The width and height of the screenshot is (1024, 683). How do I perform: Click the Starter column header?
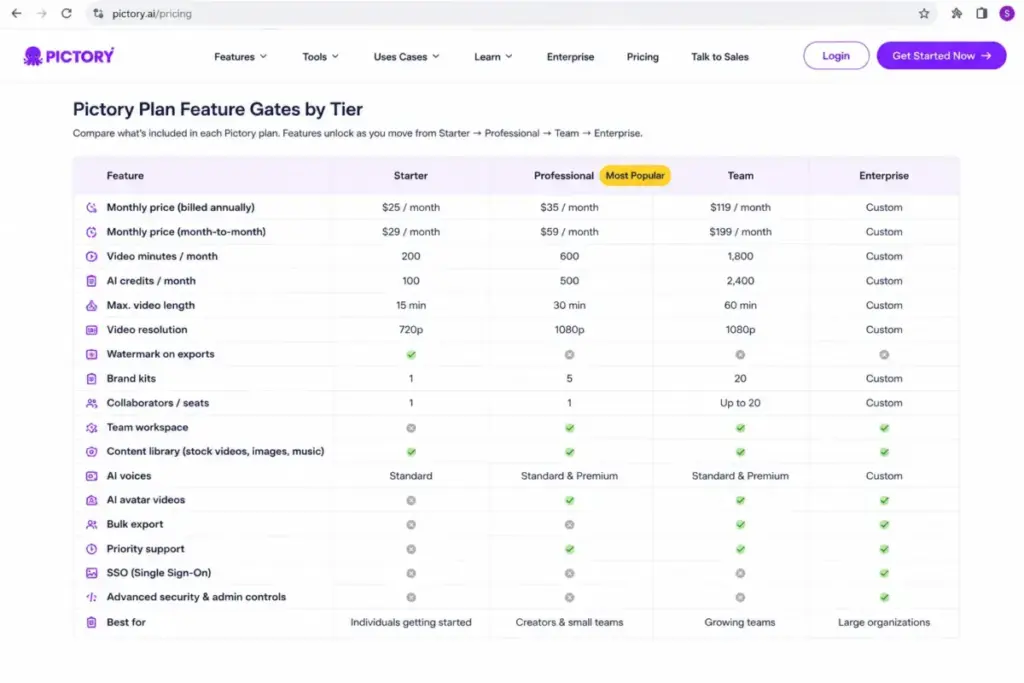click(411, 176)
